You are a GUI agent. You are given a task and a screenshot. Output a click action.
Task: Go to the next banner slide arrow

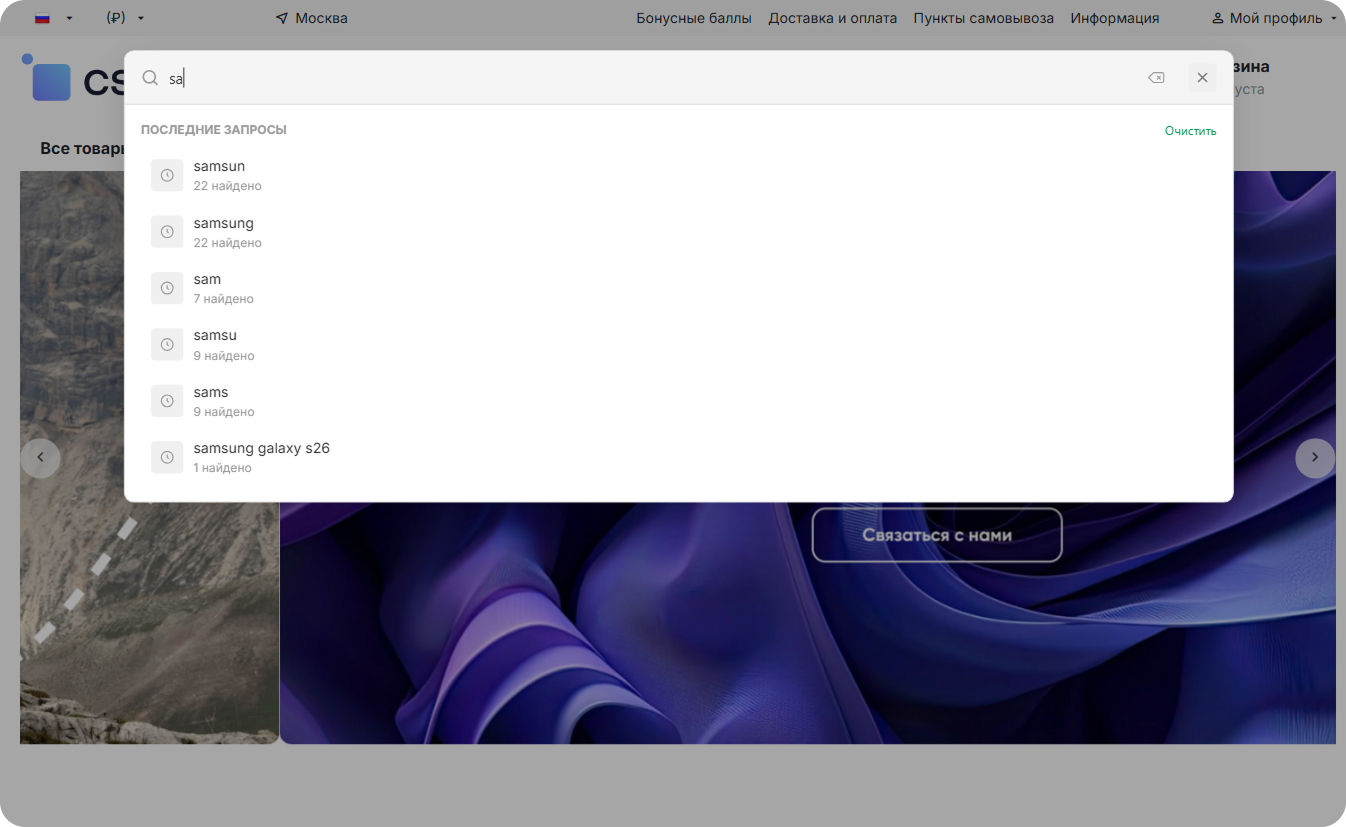tap(1314, 458)
